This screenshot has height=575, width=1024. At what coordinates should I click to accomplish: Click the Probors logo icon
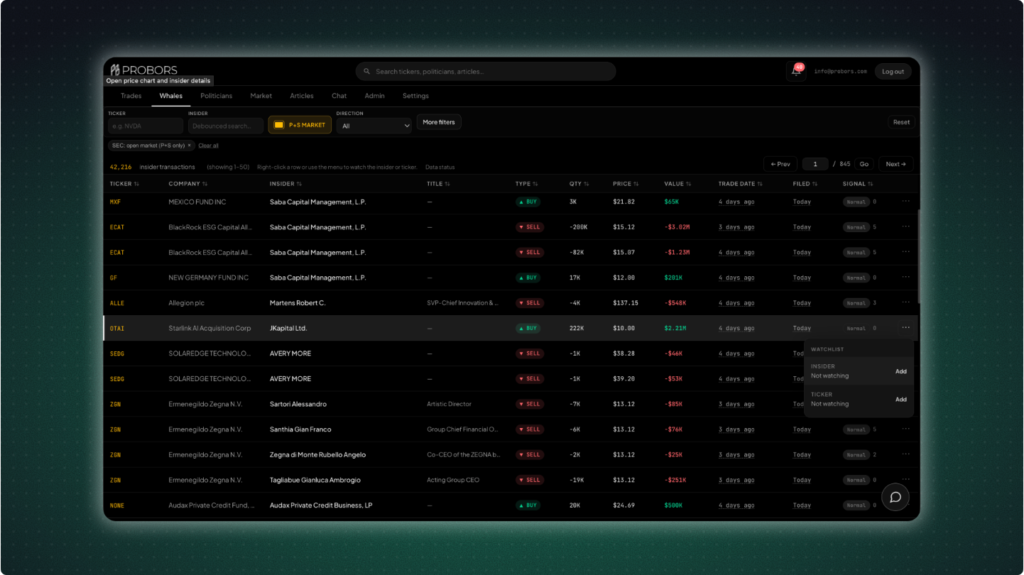coord(115,70)
